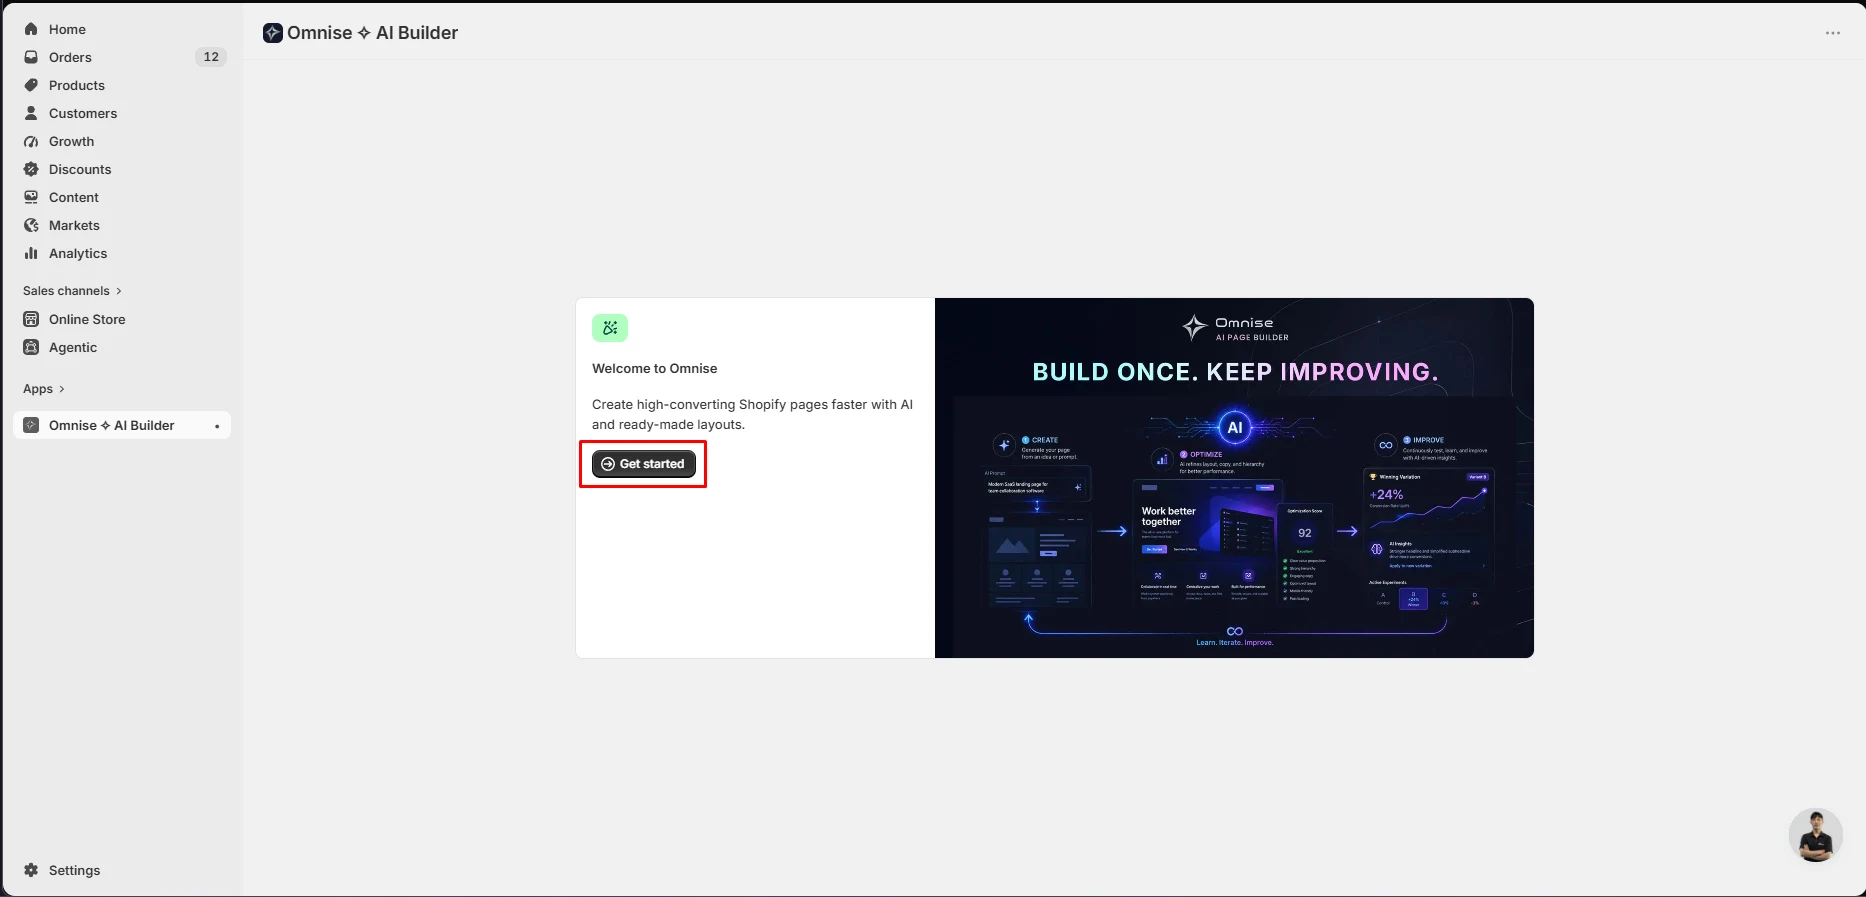Click the Omnise app icon in sidebar

pyautogui.click(x=31, y=425)
